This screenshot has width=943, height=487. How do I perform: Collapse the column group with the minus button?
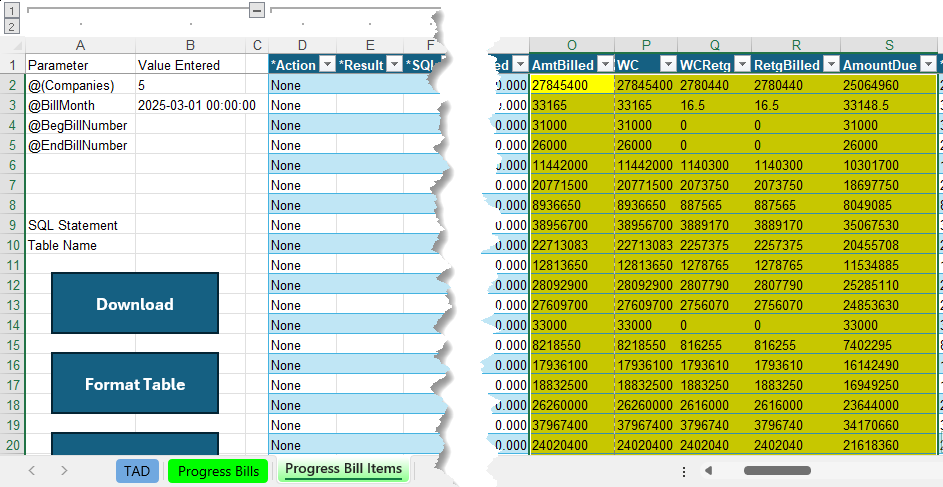[257, 10]
